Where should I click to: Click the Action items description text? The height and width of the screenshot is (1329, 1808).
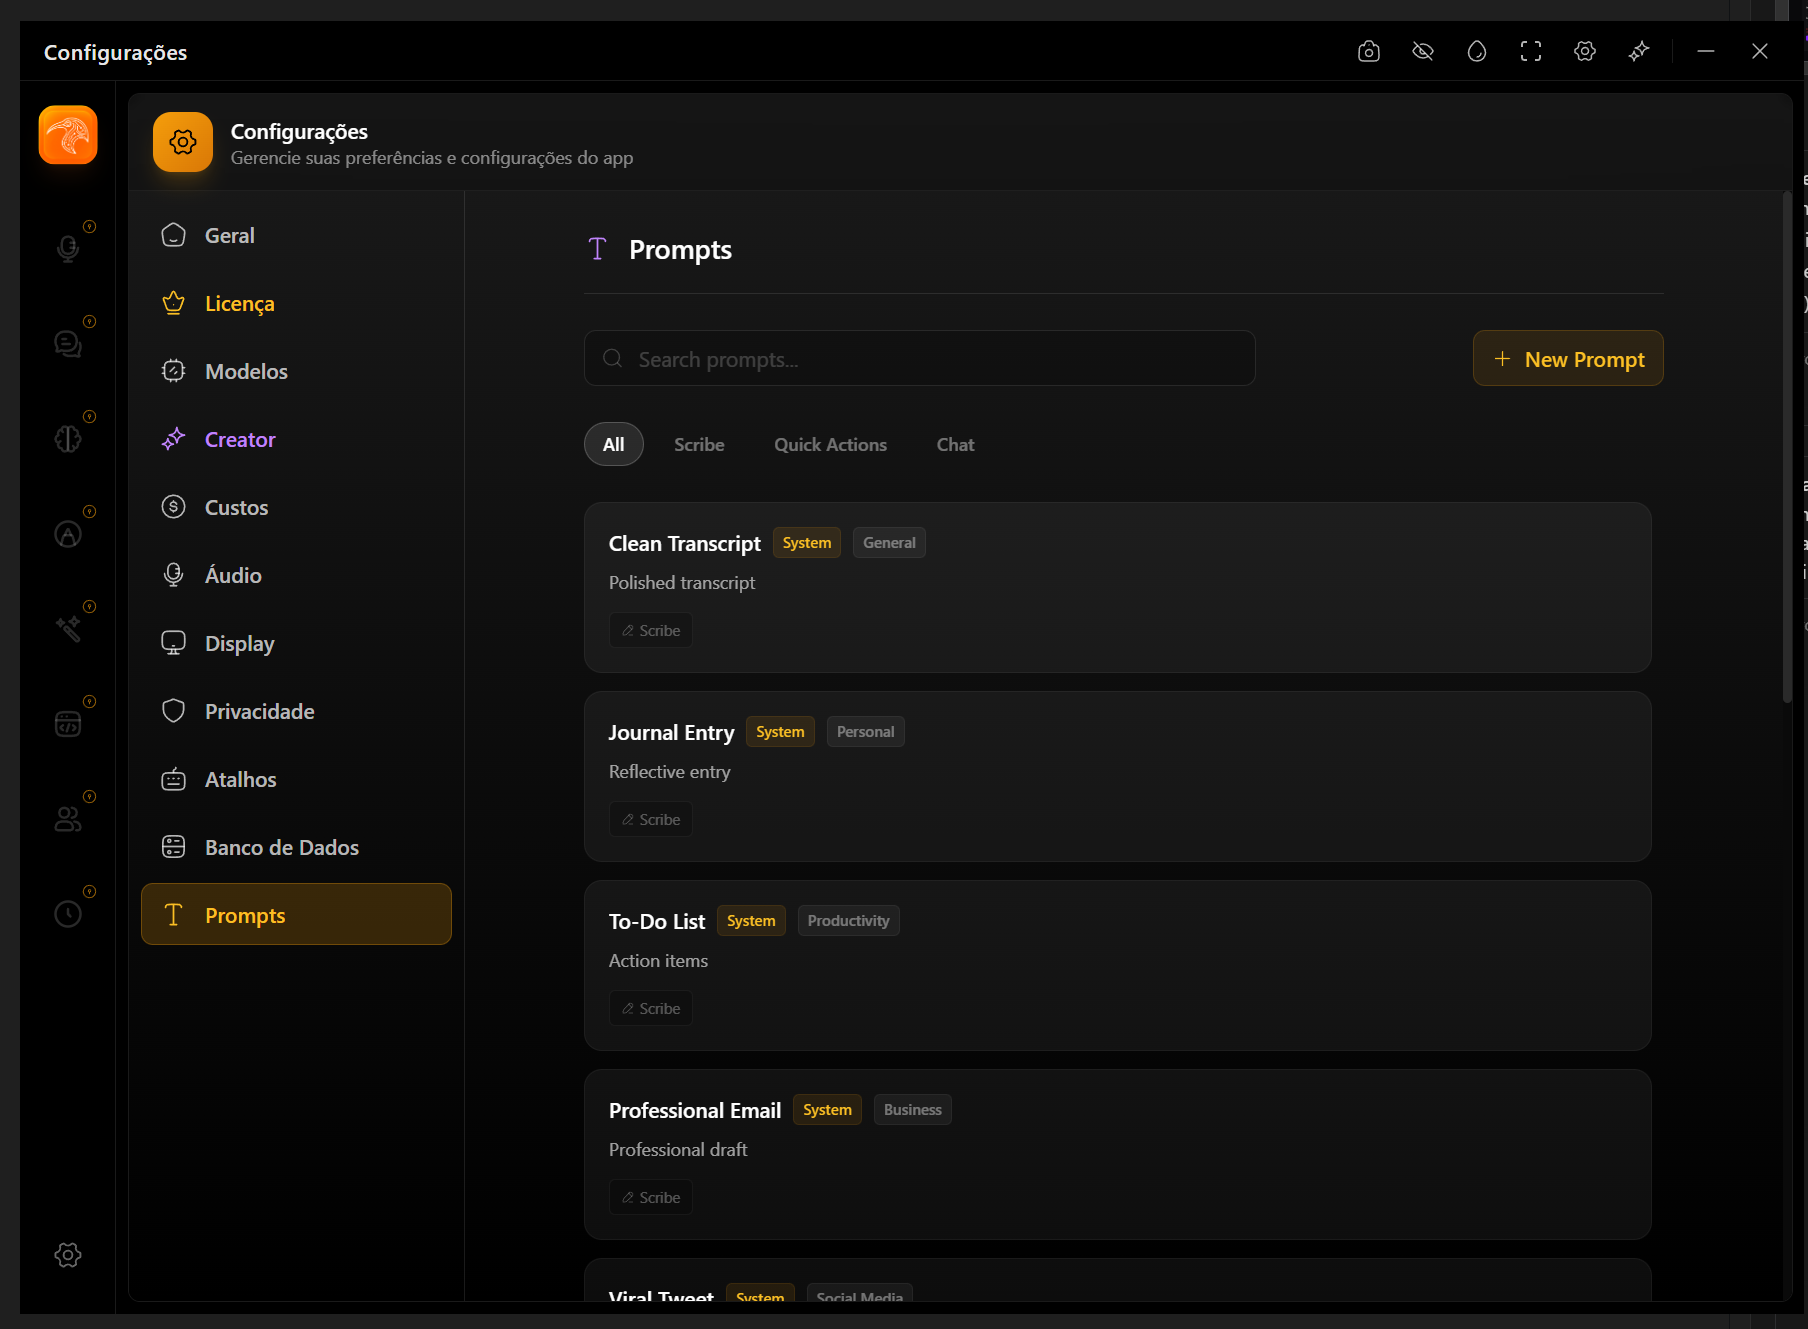[658, 961]
